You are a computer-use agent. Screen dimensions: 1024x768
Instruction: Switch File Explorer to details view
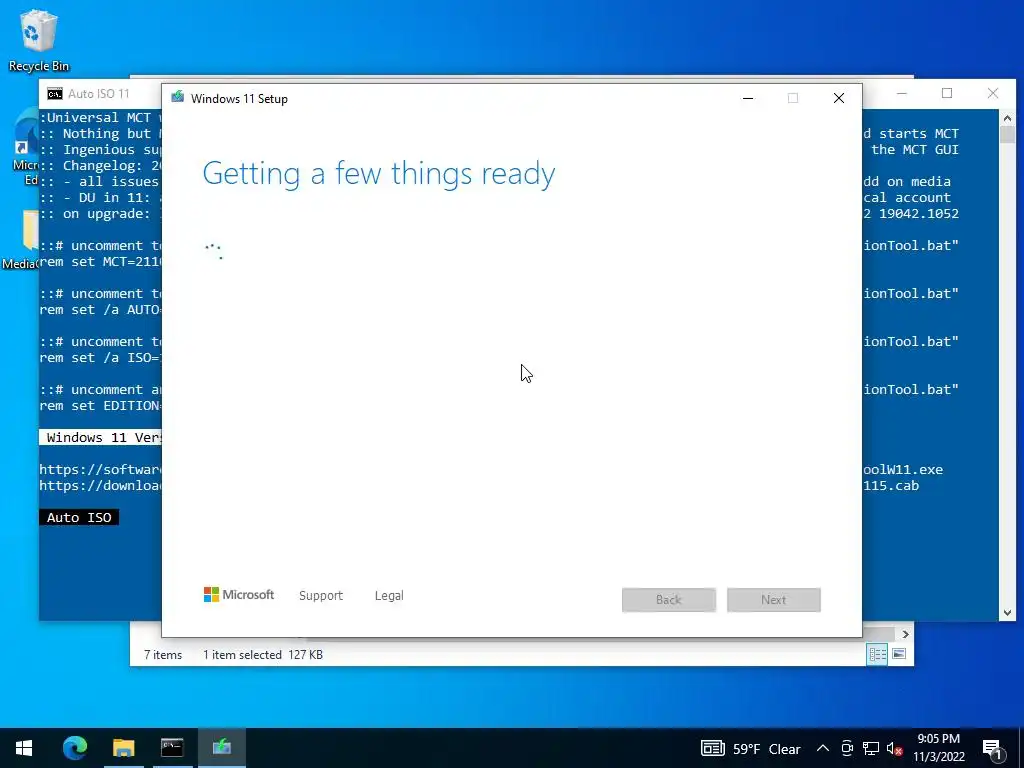(877, 654)
